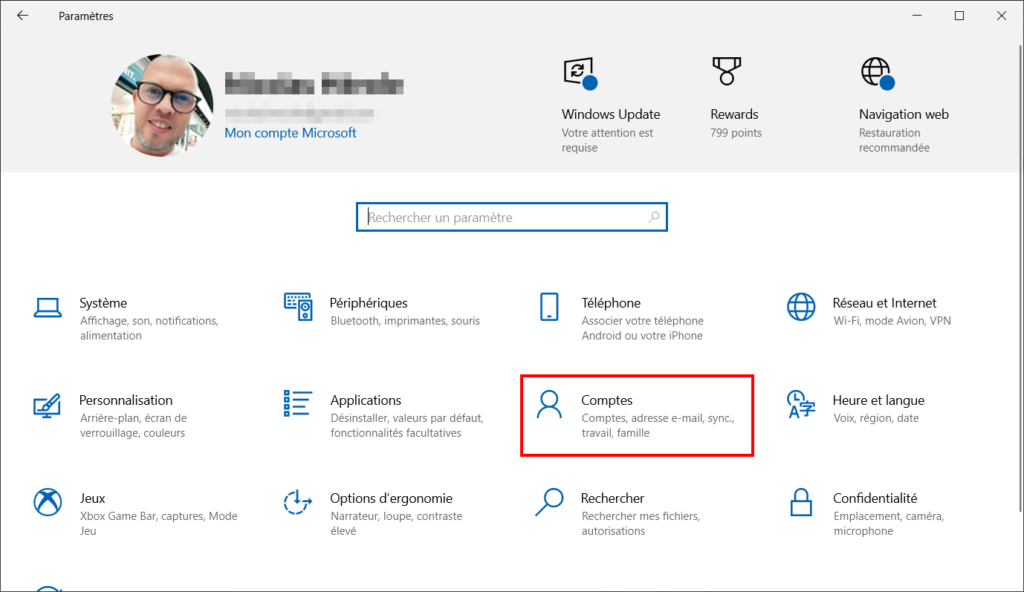The image size is (1024, 592).
Task: Click the Personnalisation brush icon
Action: tap(47, 405)
